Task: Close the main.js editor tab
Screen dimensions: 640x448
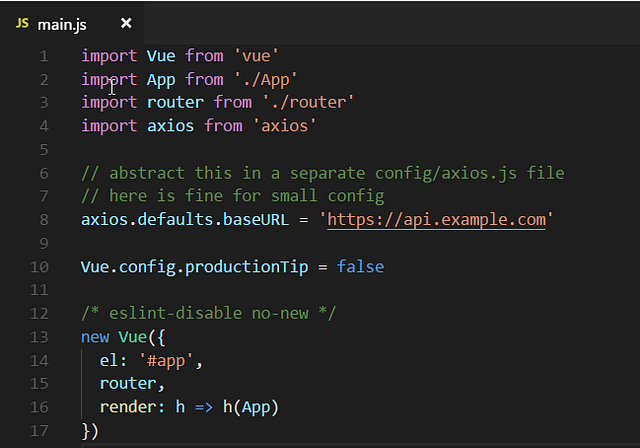Action: [126, 23]
